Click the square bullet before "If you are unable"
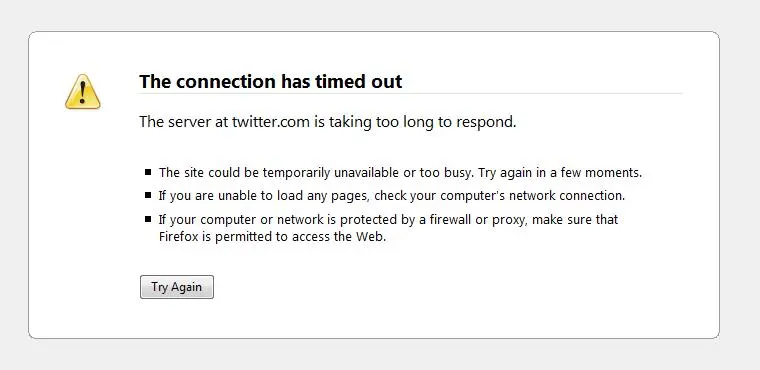The width and height of the screenshot is (760, 370). click(148, 195)
